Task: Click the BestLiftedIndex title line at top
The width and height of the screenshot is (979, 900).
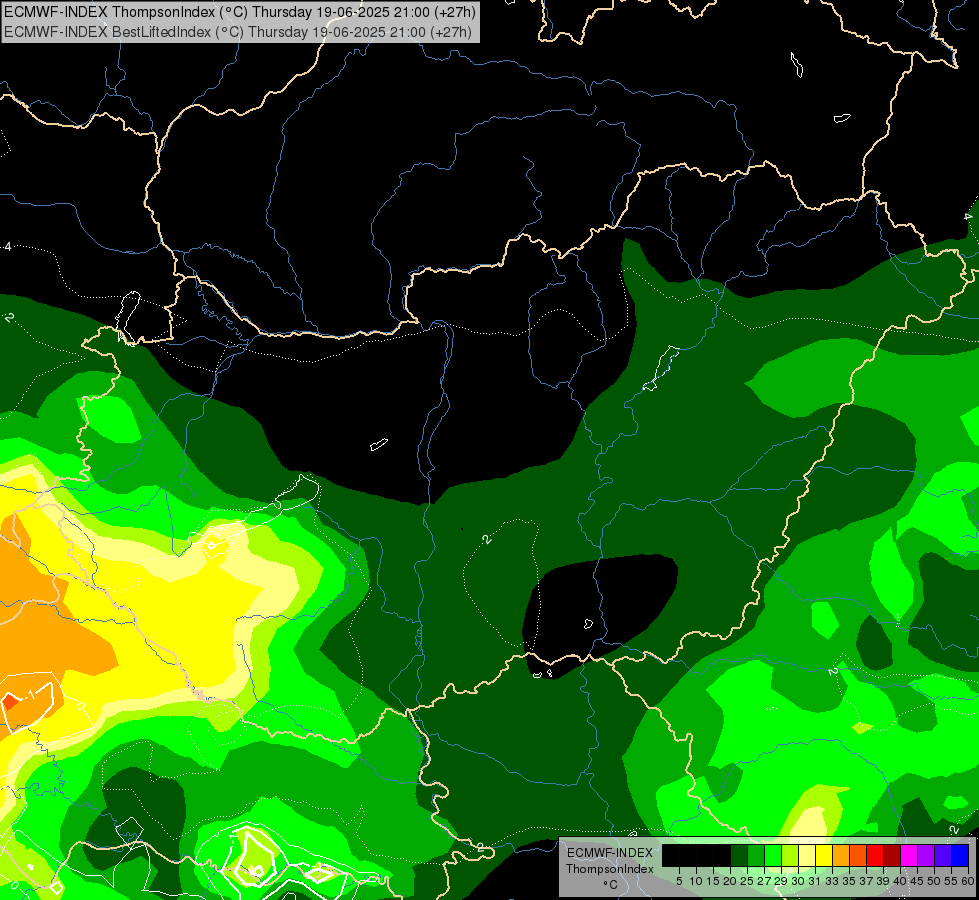Action: point(238,32)
